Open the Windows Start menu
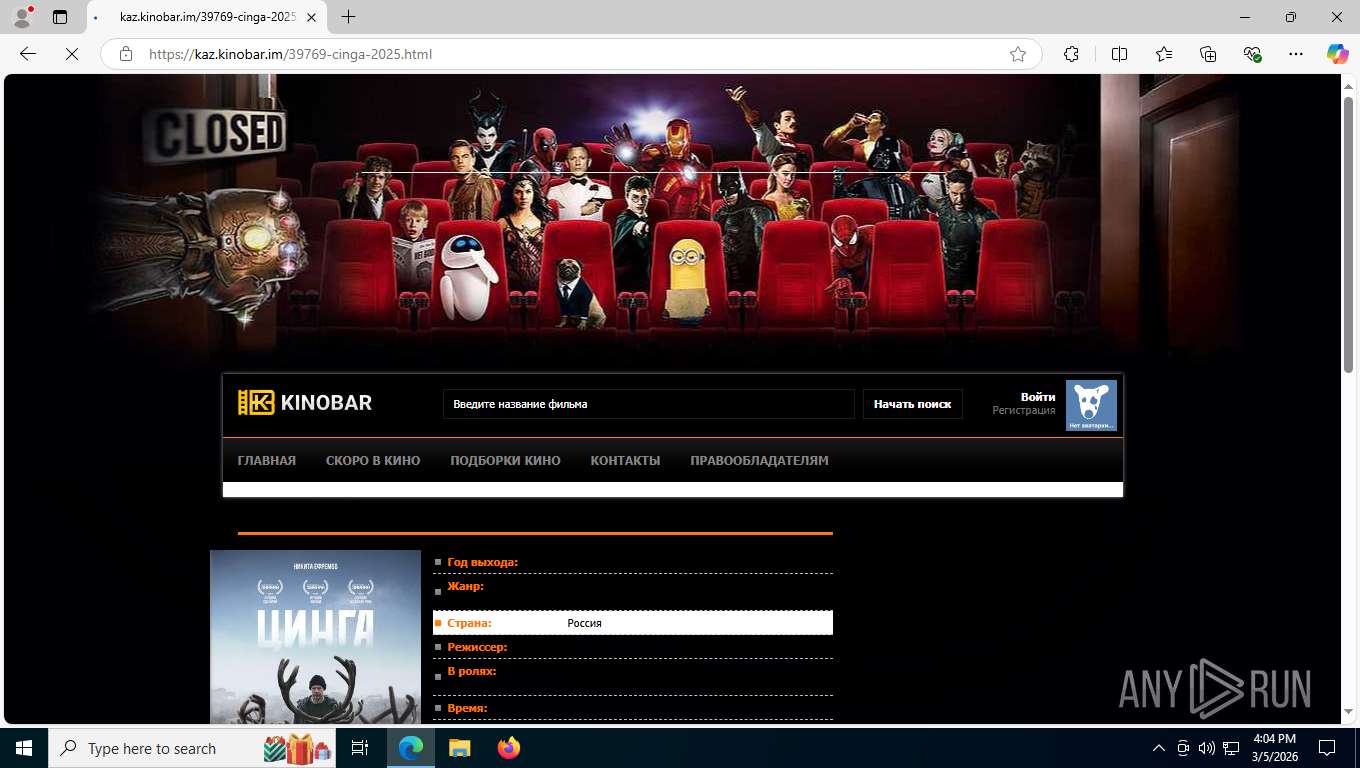This screenshot has height=768, width=1360. (x=23, y=748)
